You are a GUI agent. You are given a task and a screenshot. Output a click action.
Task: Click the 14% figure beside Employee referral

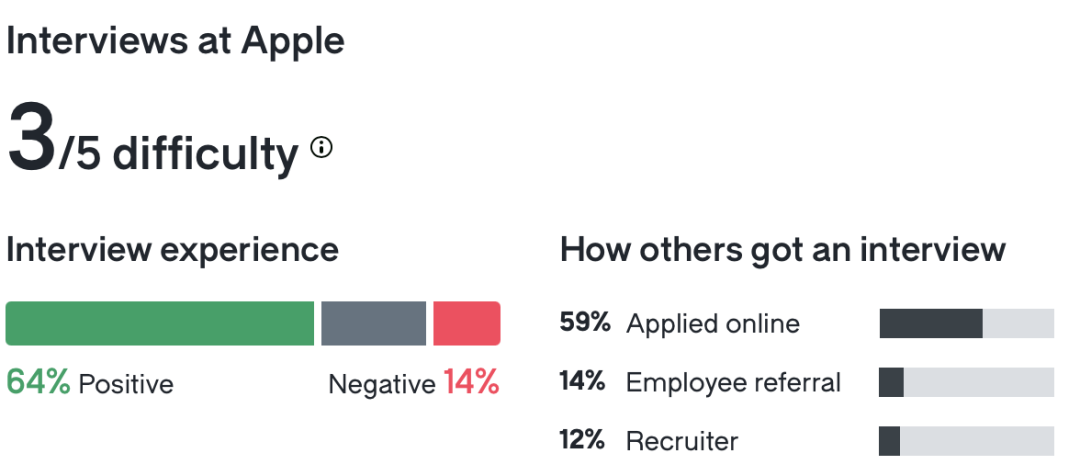point(585,381)
